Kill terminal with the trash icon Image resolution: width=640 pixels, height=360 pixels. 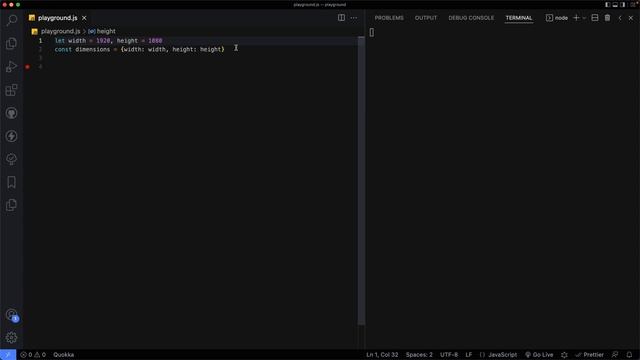coord(607,18)
